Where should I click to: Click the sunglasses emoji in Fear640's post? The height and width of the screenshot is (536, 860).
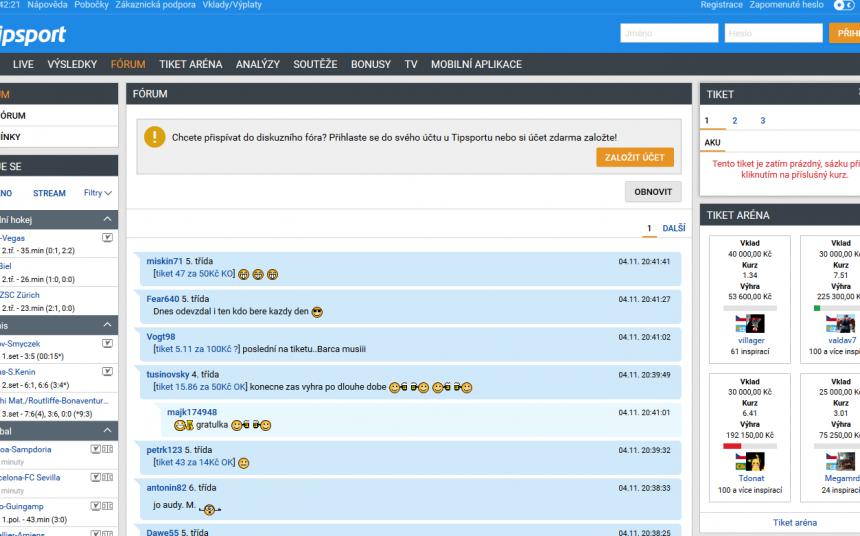[x=317, y=312]
